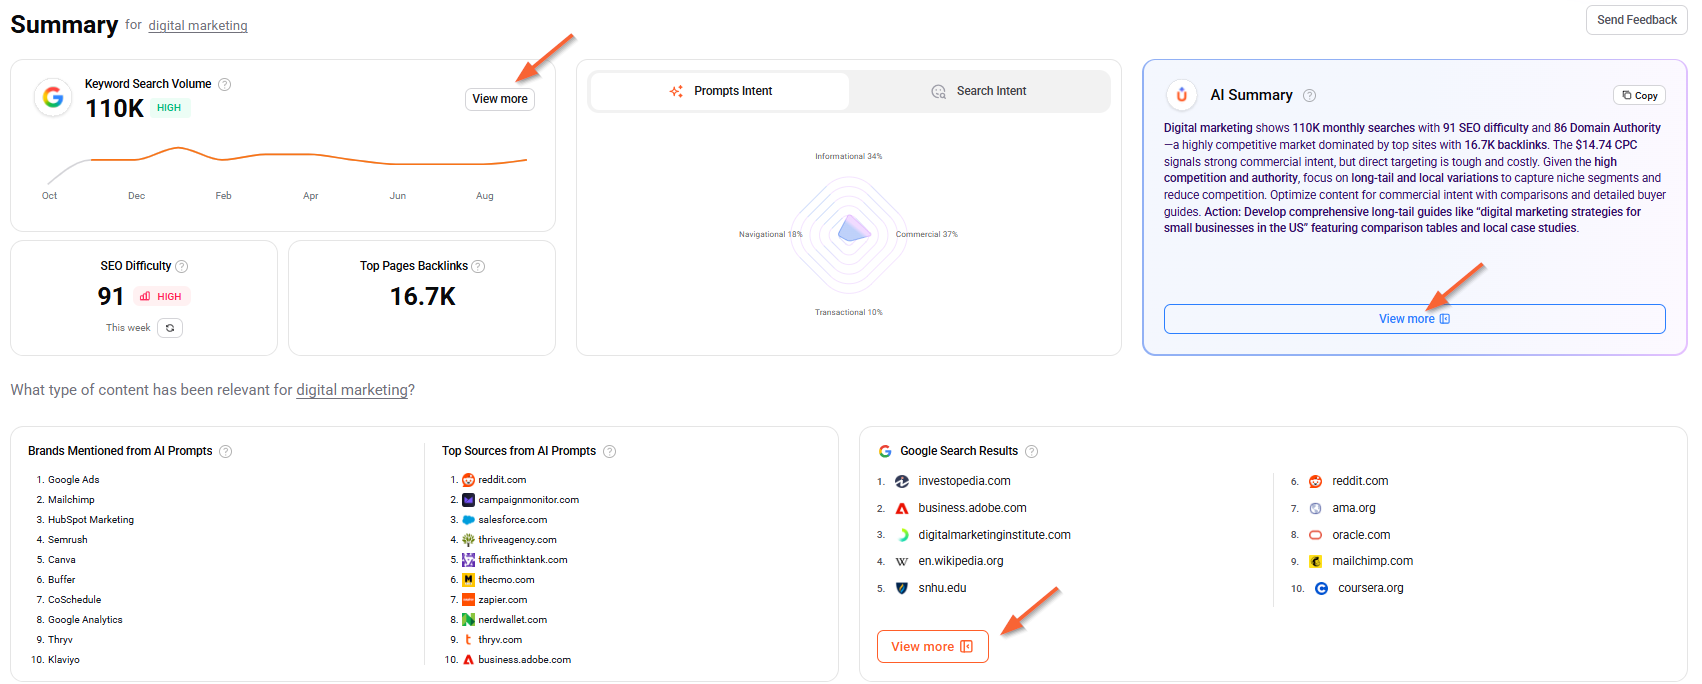
Task: Copy the AI Summary text
Action: (1640, 95)
